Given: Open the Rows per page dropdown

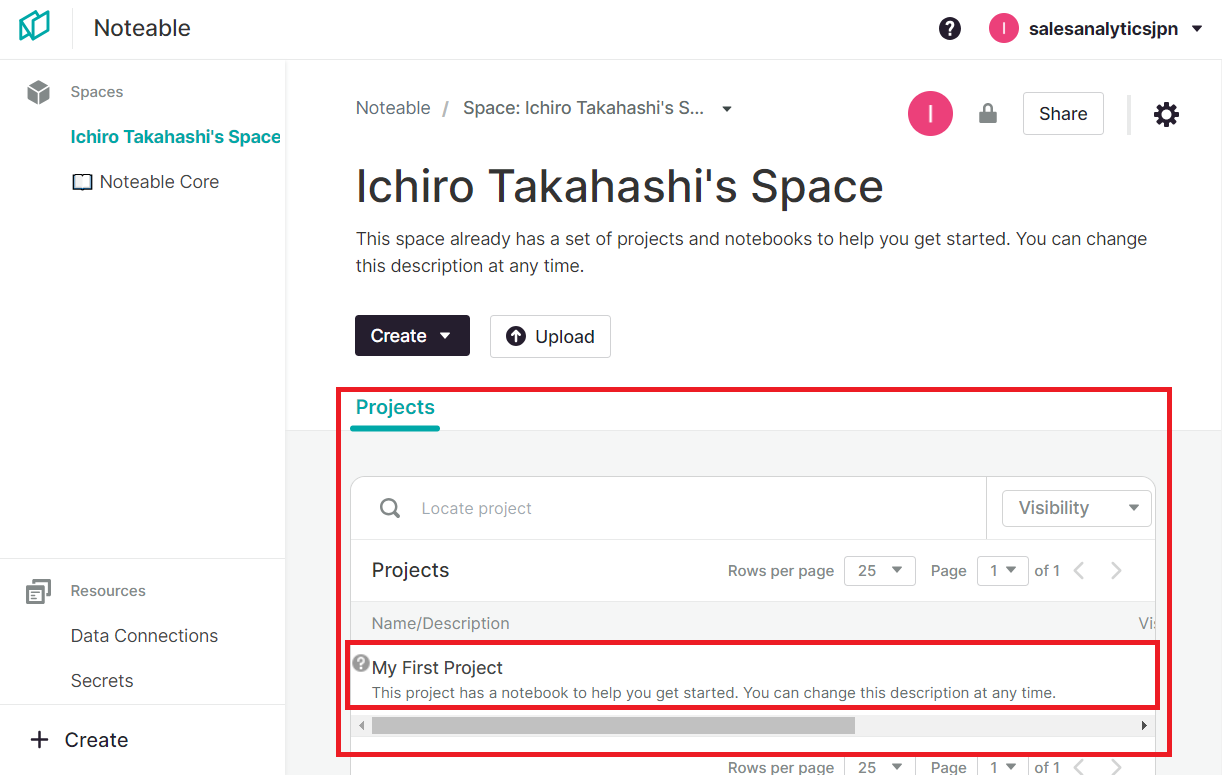Looking at the screenshot, I should 879,570.
